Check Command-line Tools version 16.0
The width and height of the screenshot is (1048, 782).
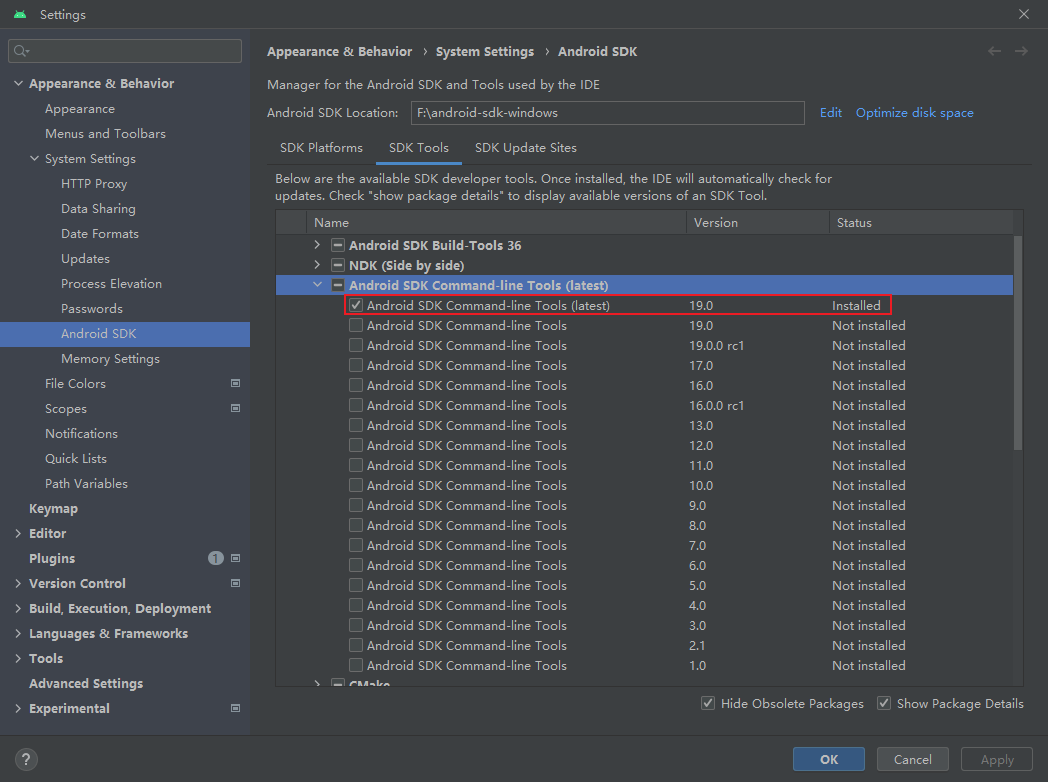point(356,386)
